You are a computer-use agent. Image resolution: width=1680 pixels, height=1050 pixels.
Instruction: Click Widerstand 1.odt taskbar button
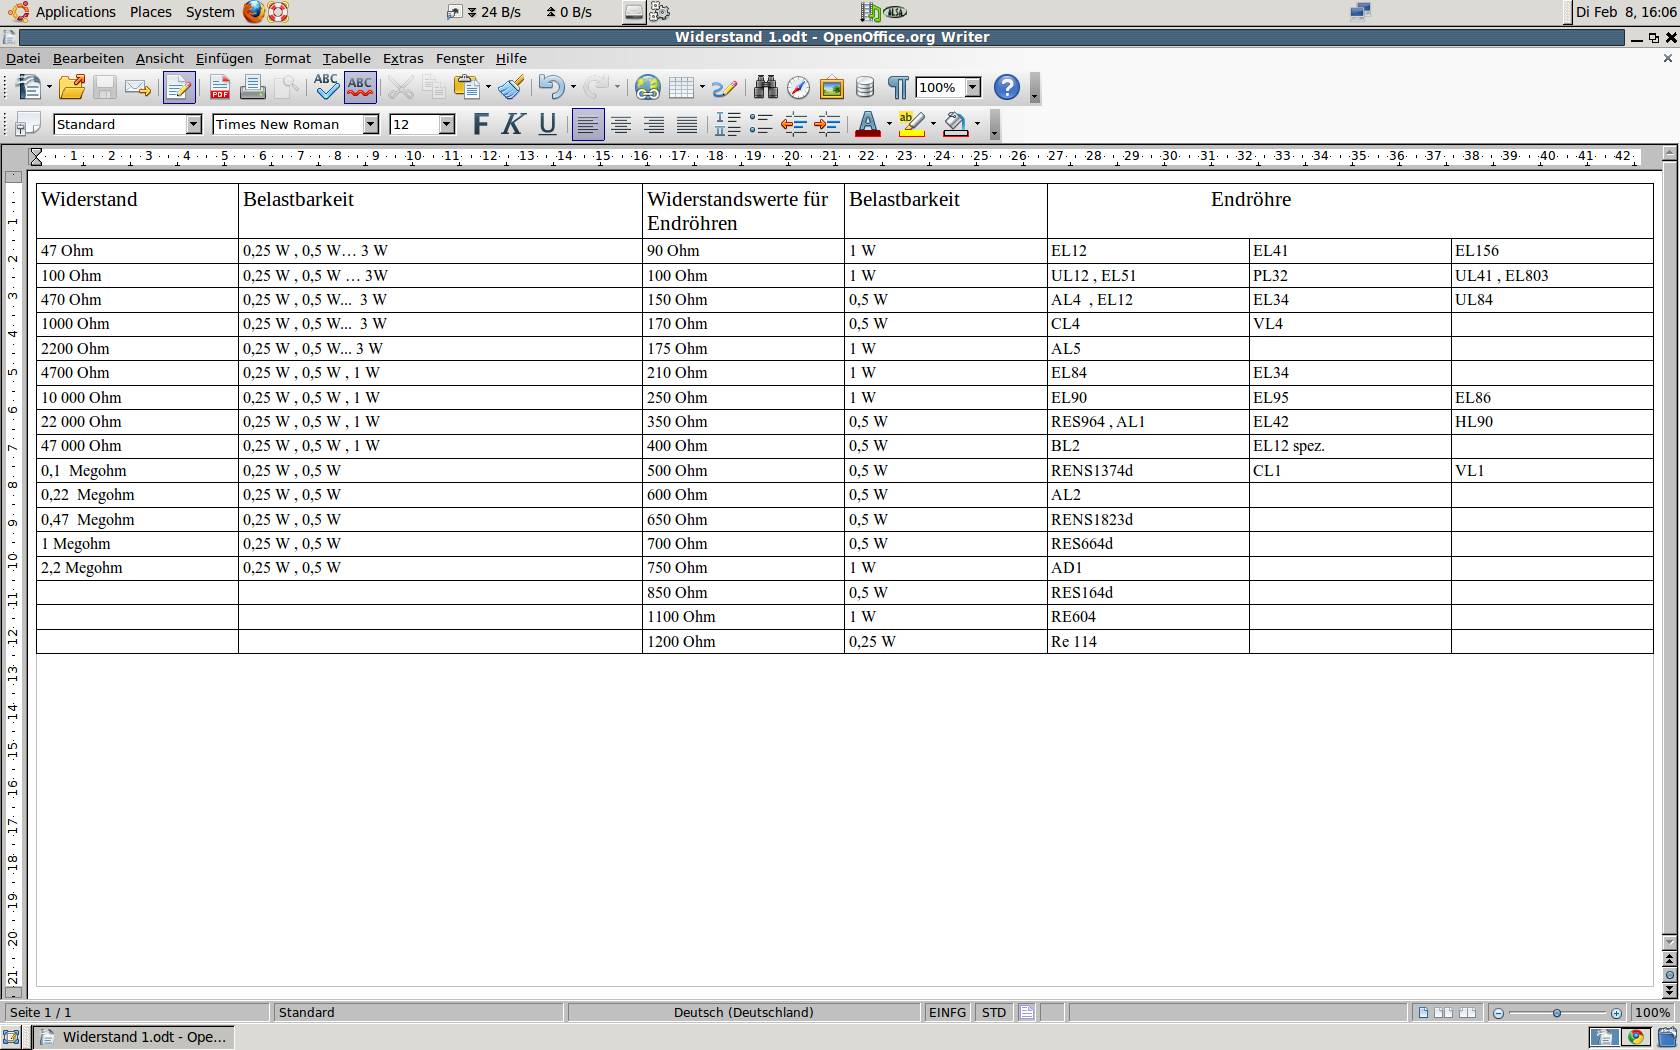(134, 1037)
